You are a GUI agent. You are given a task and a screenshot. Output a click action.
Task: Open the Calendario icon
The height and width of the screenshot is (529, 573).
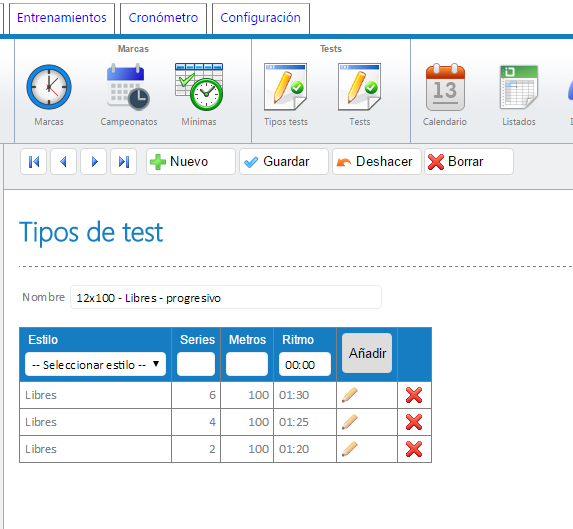click(445, 87)
